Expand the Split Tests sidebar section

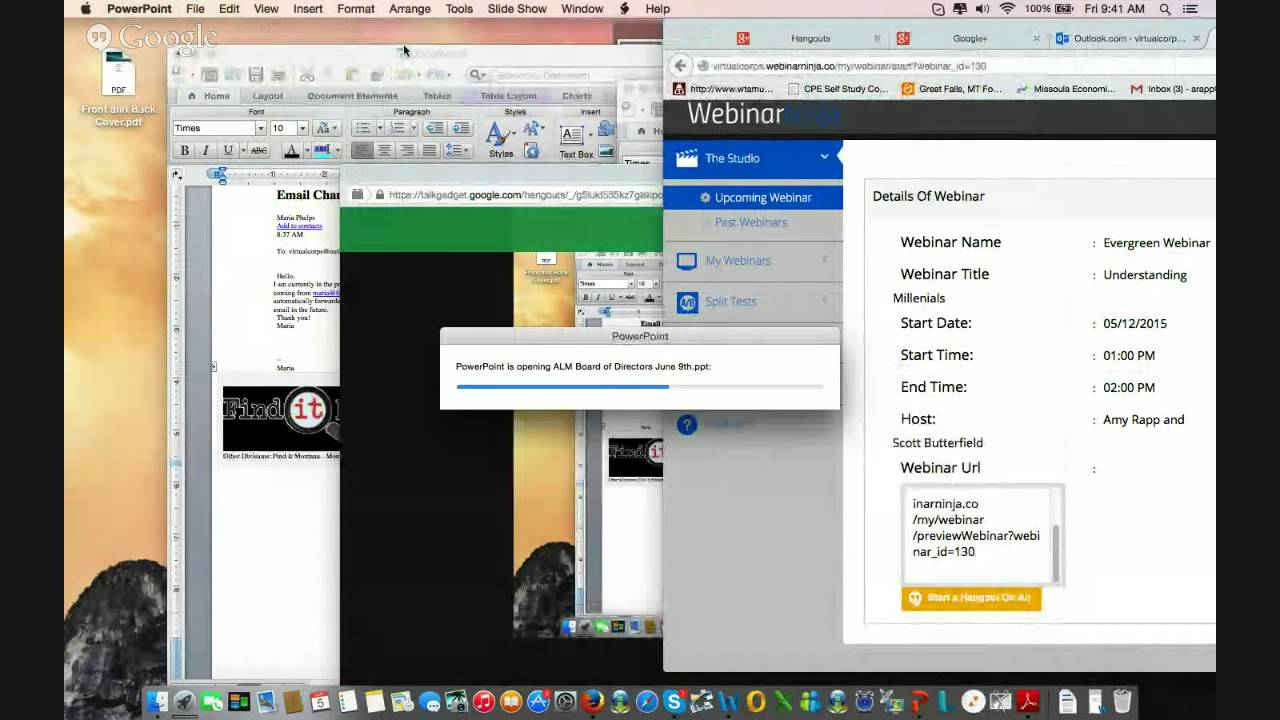click(x=753, y=301)
